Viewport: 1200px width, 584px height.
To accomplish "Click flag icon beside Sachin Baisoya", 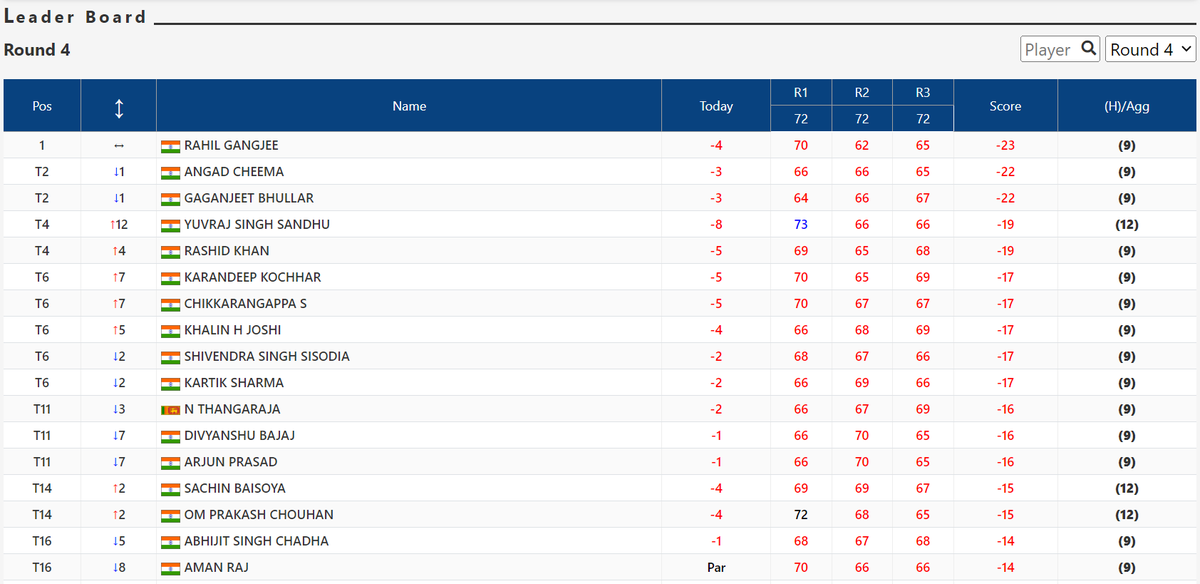I will [x=170, y=489].
